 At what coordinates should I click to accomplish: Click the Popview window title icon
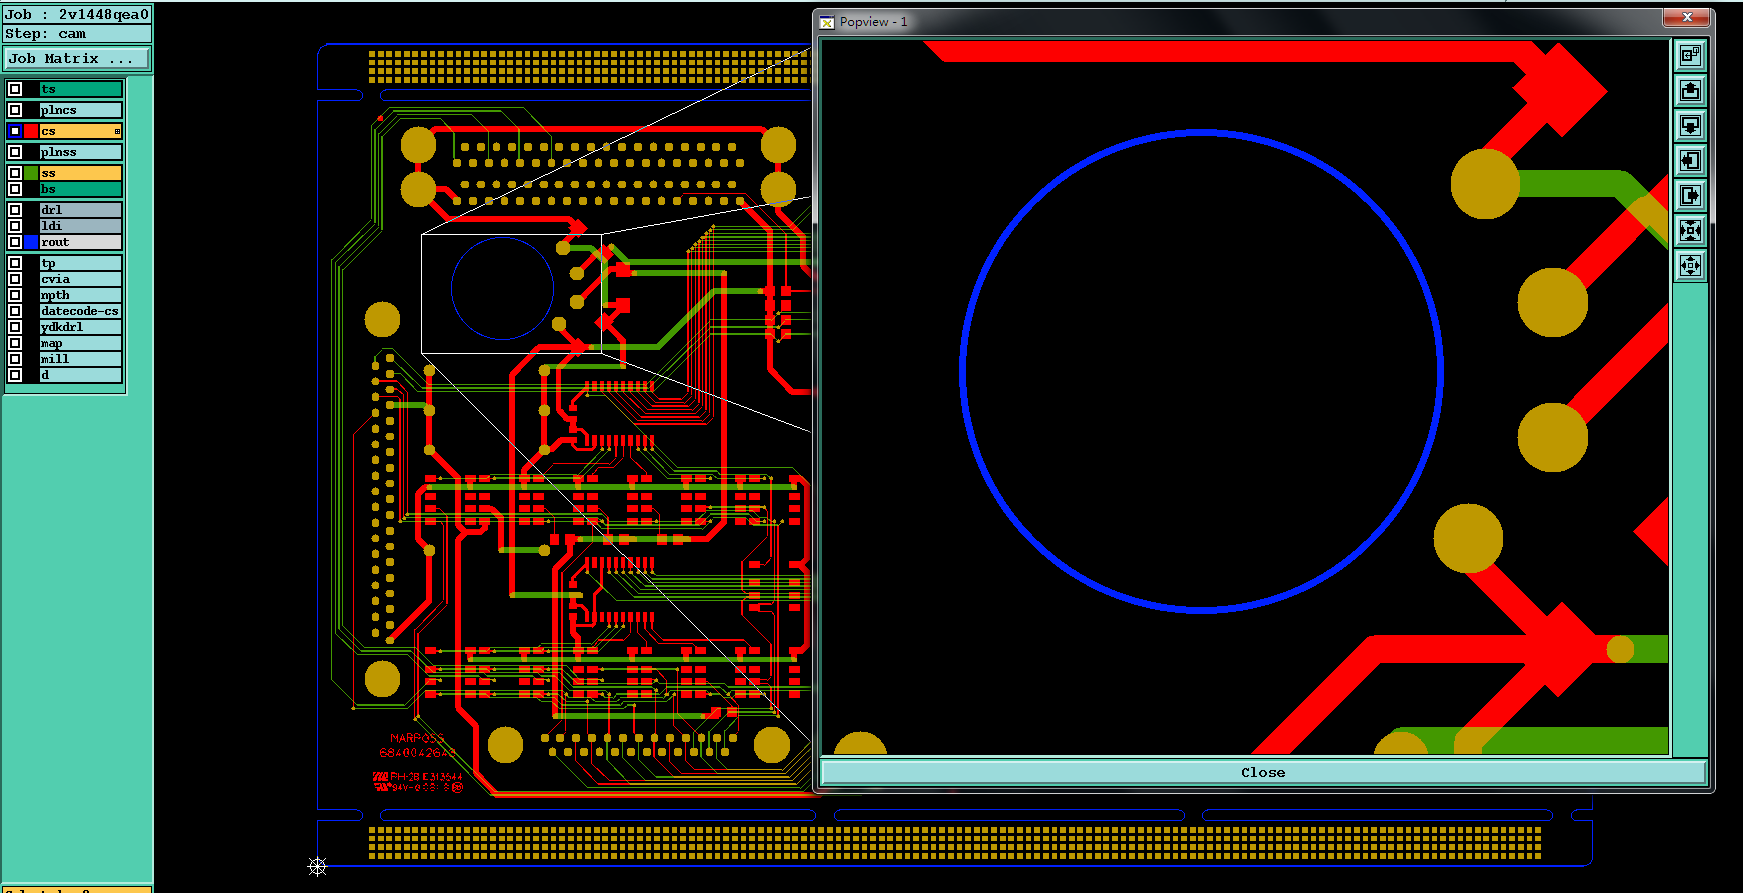(827, 22)
